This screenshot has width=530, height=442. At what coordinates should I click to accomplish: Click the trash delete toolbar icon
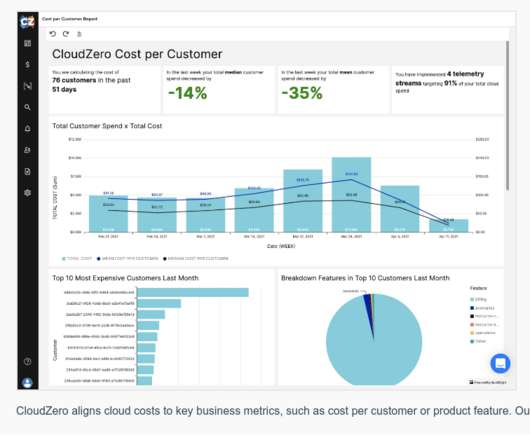(x=79, y=34)
